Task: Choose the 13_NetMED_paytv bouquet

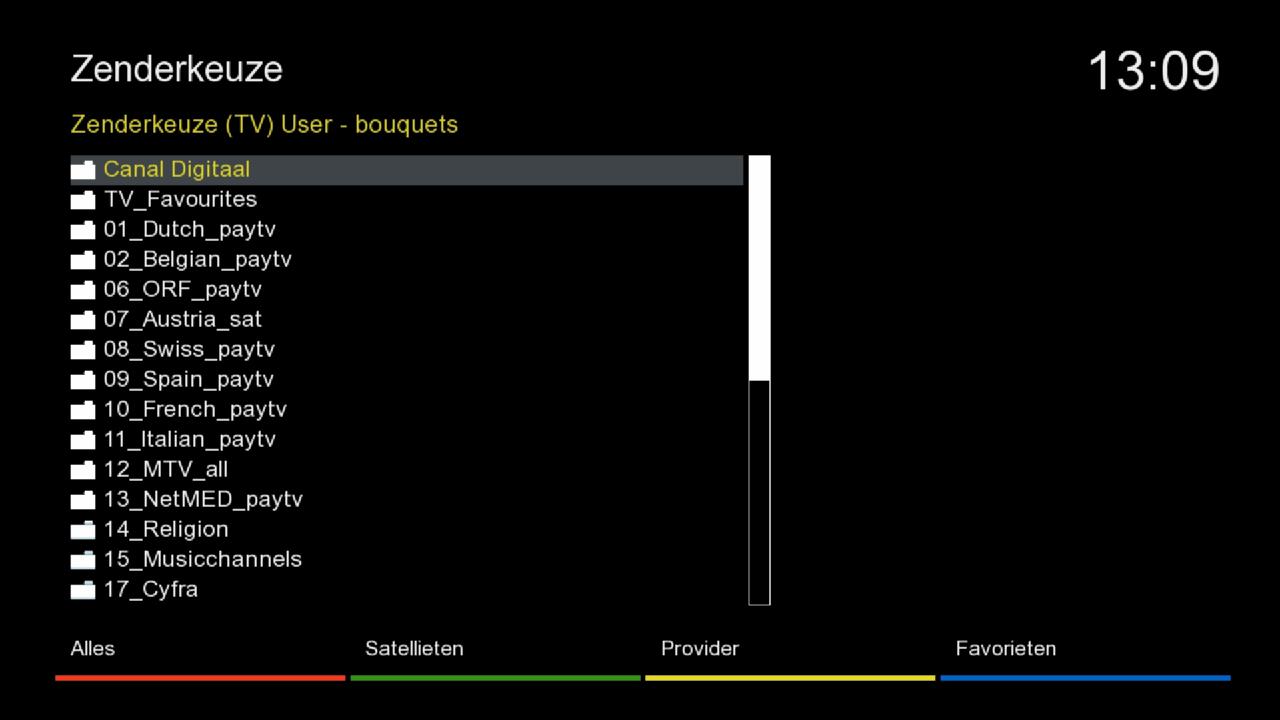Action: click(202, 500)
